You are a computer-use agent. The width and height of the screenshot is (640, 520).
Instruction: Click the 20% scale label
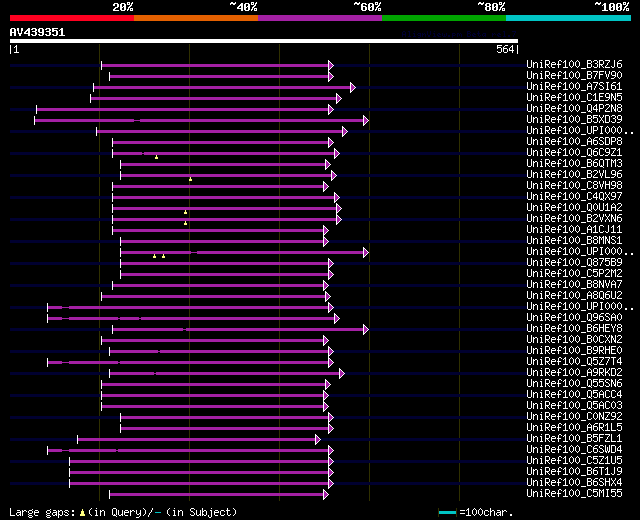pos(123,7)
